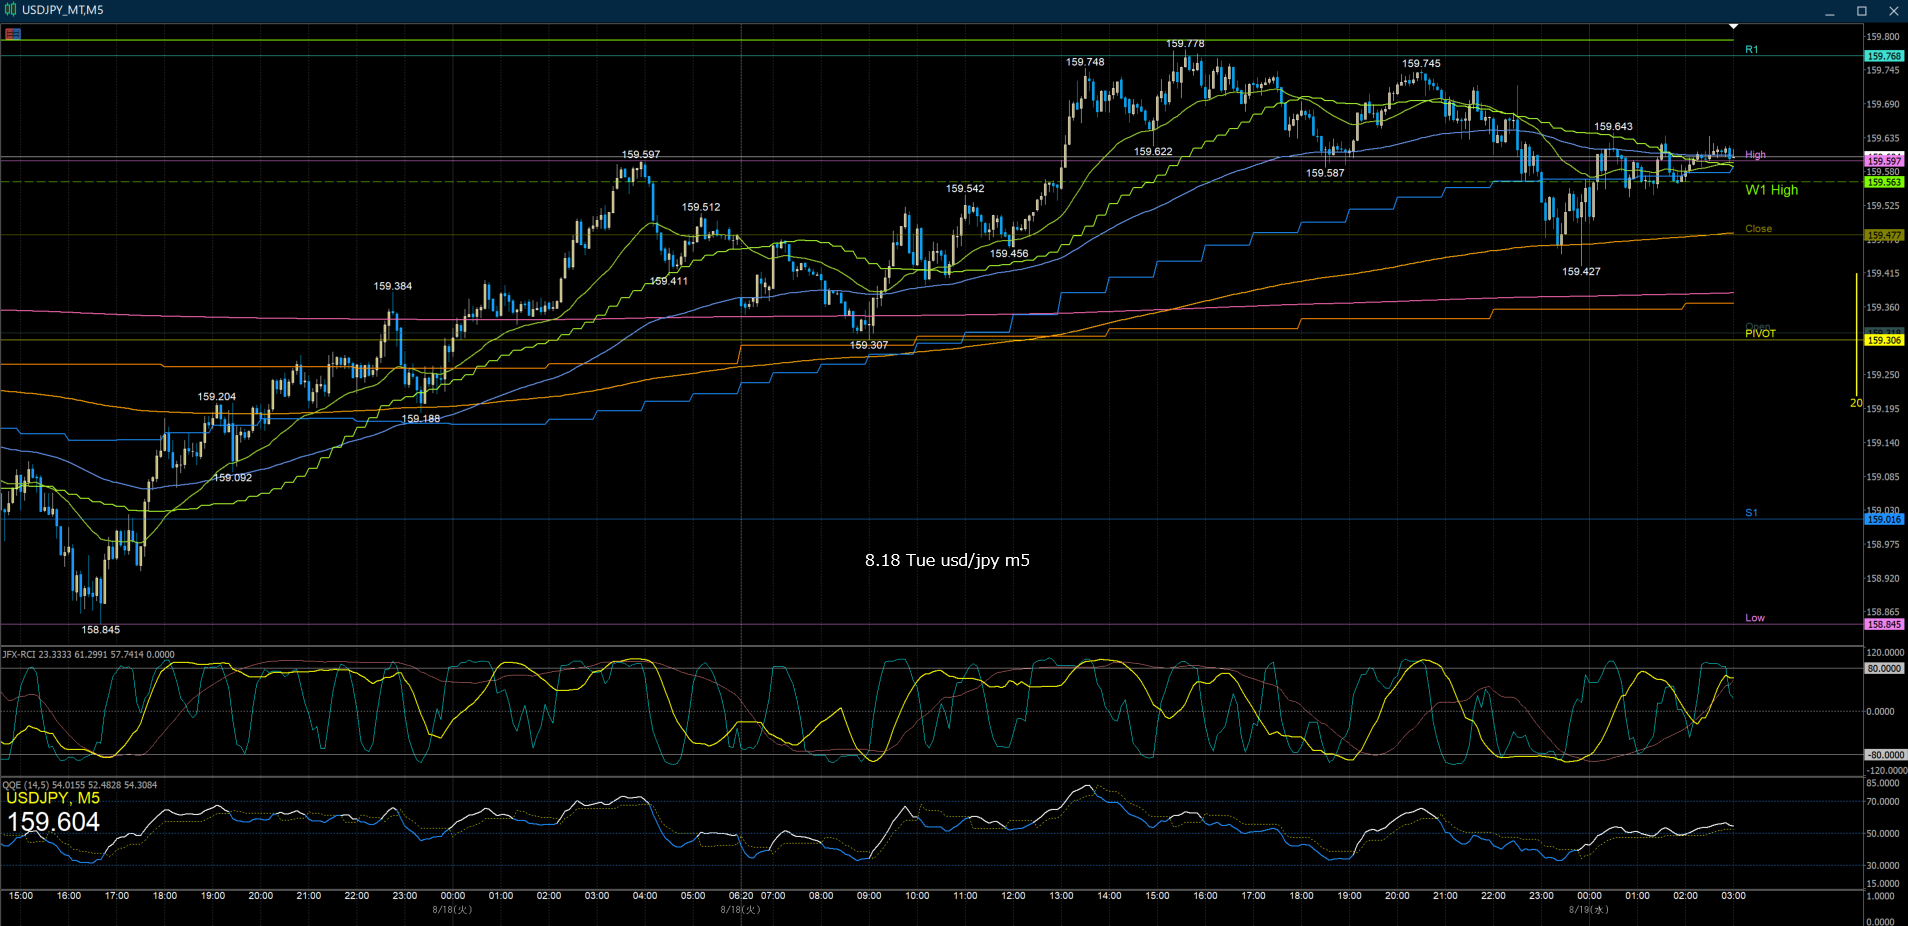Click the blue 159.016 price tag
Viewport: 1908px width, 926px height.
[x=1884, y=519]
